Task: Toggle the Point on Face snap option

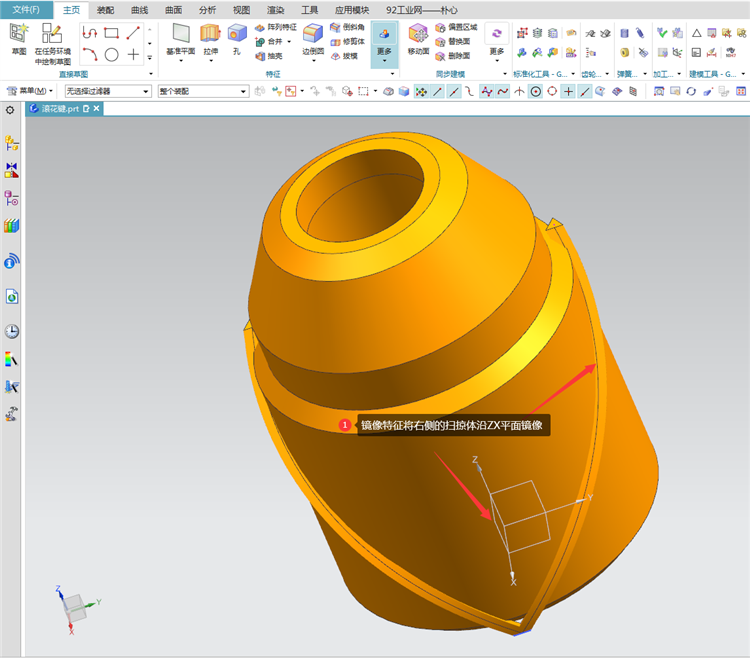Action: tap(601, 91)
